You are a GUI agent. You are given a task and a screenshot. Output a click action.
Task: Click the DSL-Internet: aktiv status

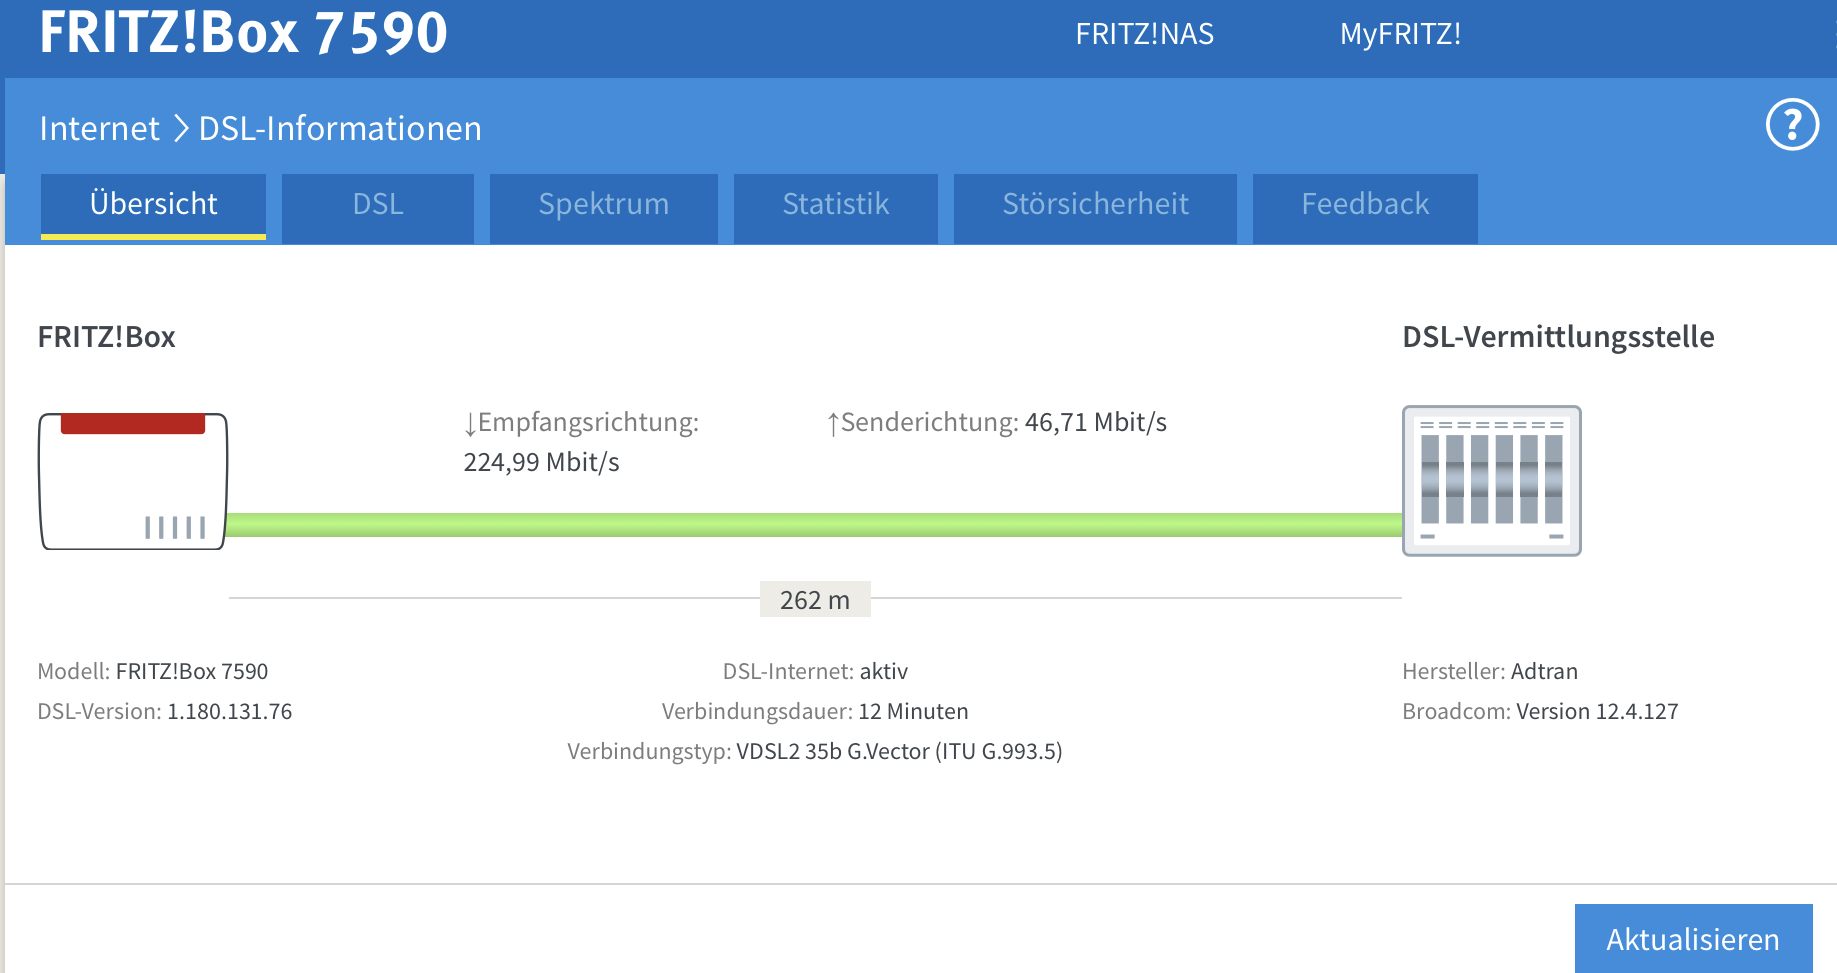(815, 671)
